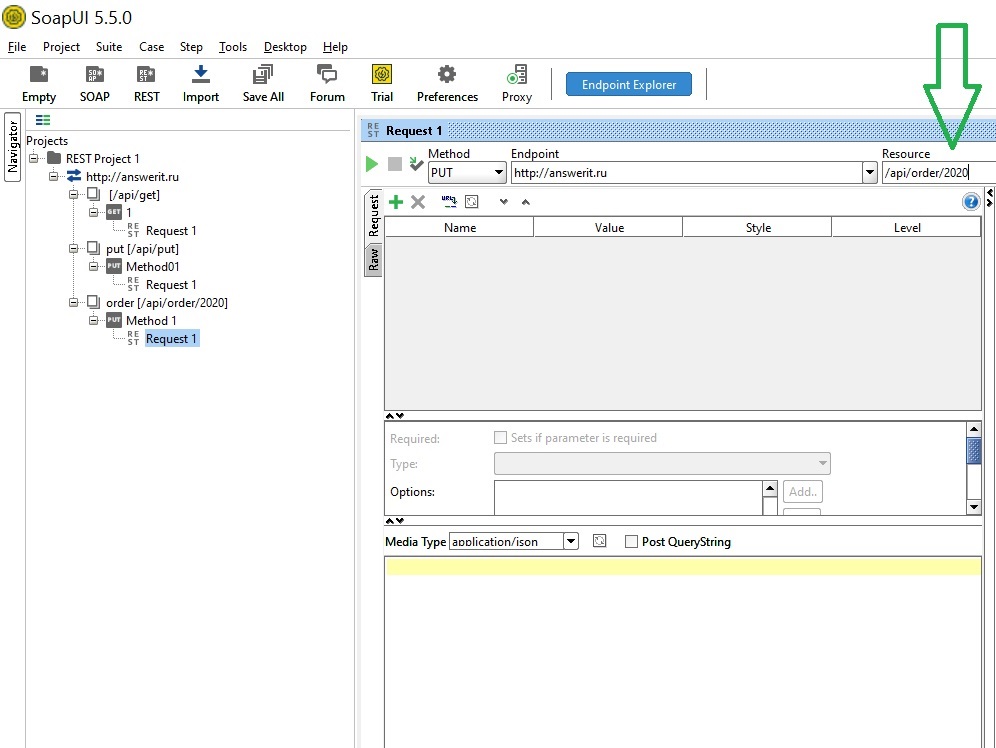Open the Media Type dropdown arrow
This screenshot has width=996, height=748.
tap(570, 541)
